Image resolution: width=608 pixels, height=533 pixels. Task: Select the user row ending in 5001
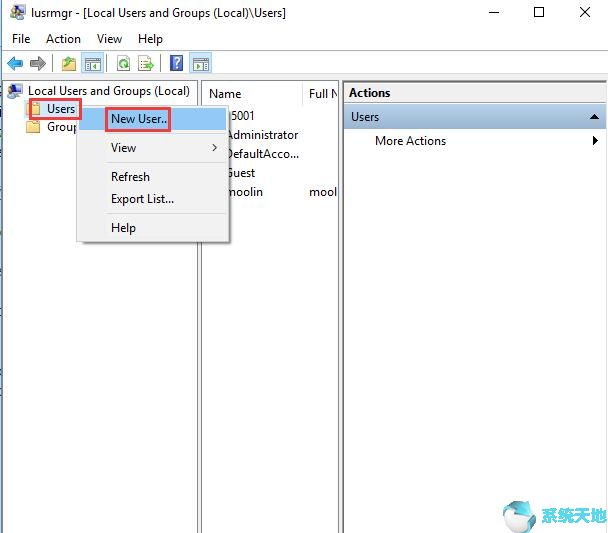point(241,116)
